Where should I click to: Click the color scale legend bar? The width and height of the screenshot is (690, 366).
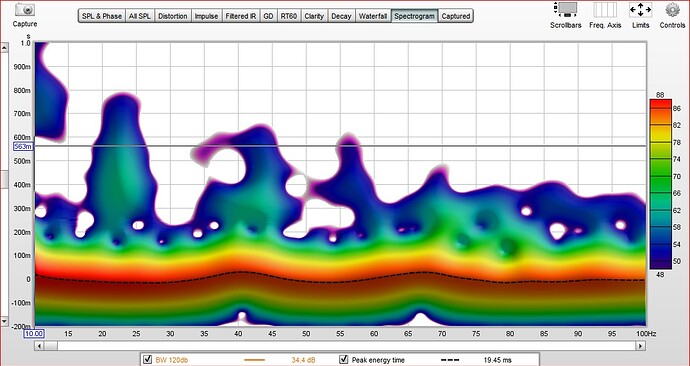(x=661, y=184)
